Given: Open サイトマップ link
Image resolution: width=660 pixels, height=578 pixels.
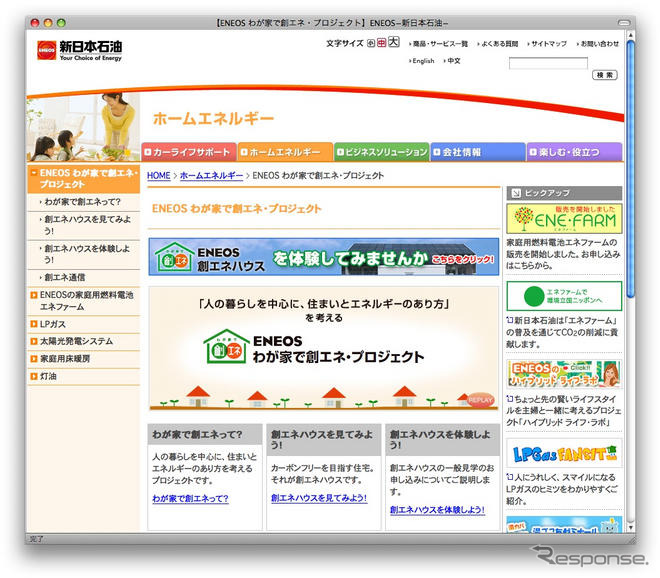Looking at the screenshot, I should [x=547, y=44].
